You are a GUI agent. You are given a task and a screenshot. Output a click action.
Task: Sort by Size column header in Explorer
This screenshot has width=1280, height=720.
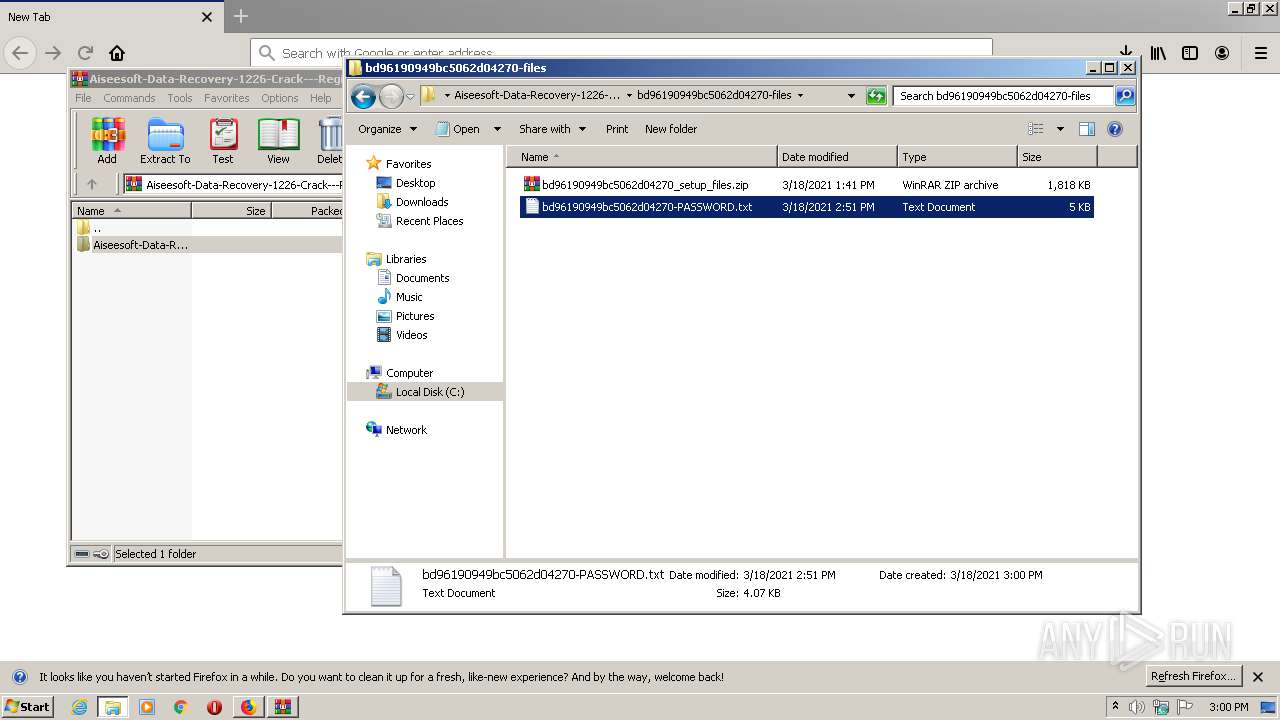[x=1057, y=157]
